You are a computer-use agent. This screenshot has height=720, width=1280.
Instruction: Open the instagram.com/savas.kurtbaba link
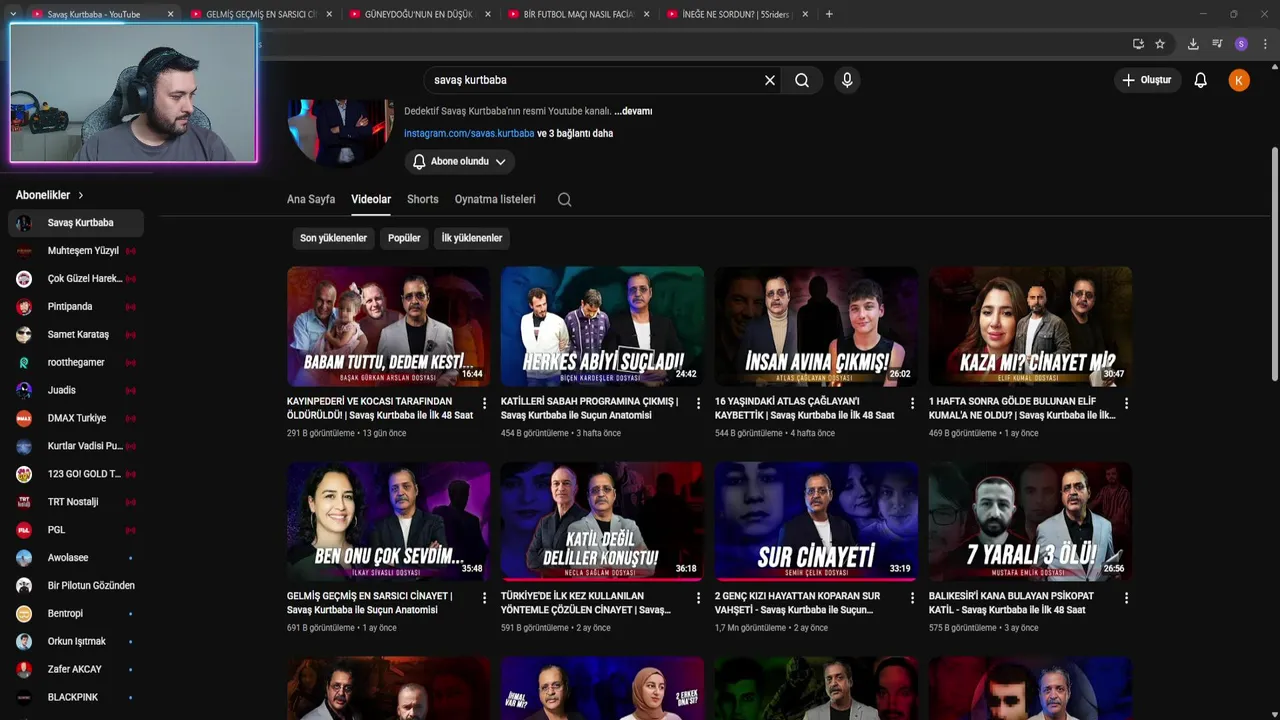pos(469,133)
